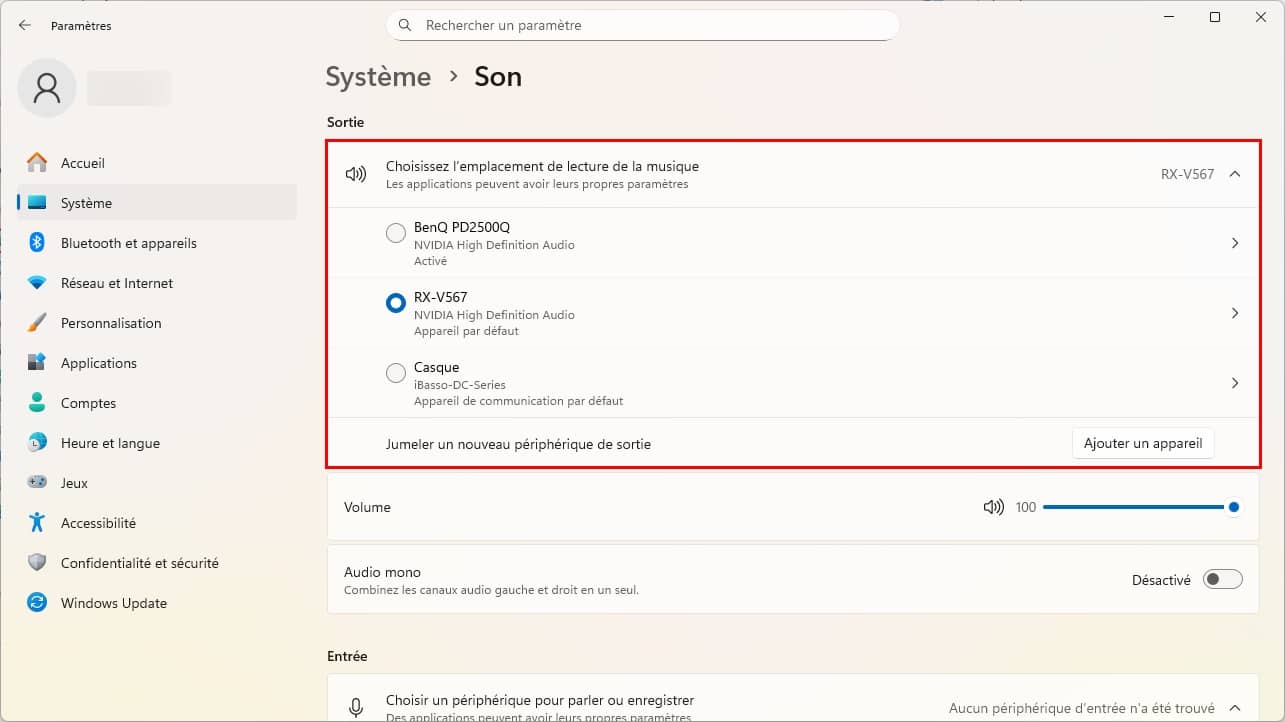Viewport: 1285px width, 722px height.
Task: Open RX-V567 device properties arrow
Action: (1235, 313)
